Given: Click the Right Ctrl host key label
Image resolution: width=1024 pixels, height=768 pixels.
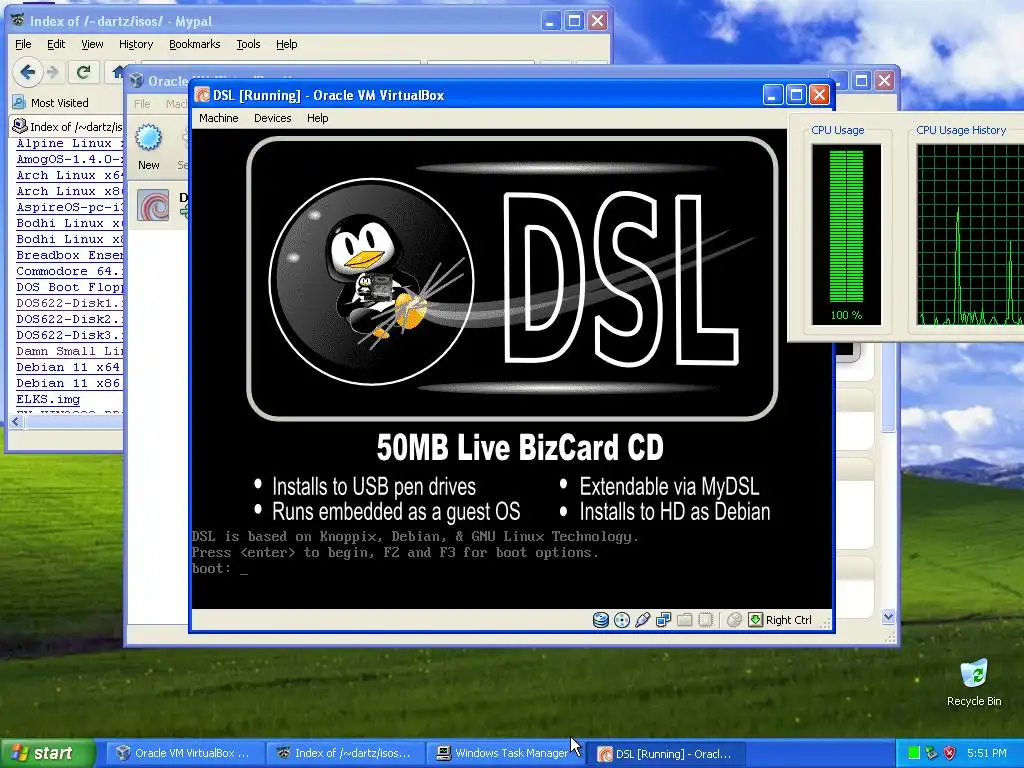Looking at the screenshot, I should coord(789,620).
